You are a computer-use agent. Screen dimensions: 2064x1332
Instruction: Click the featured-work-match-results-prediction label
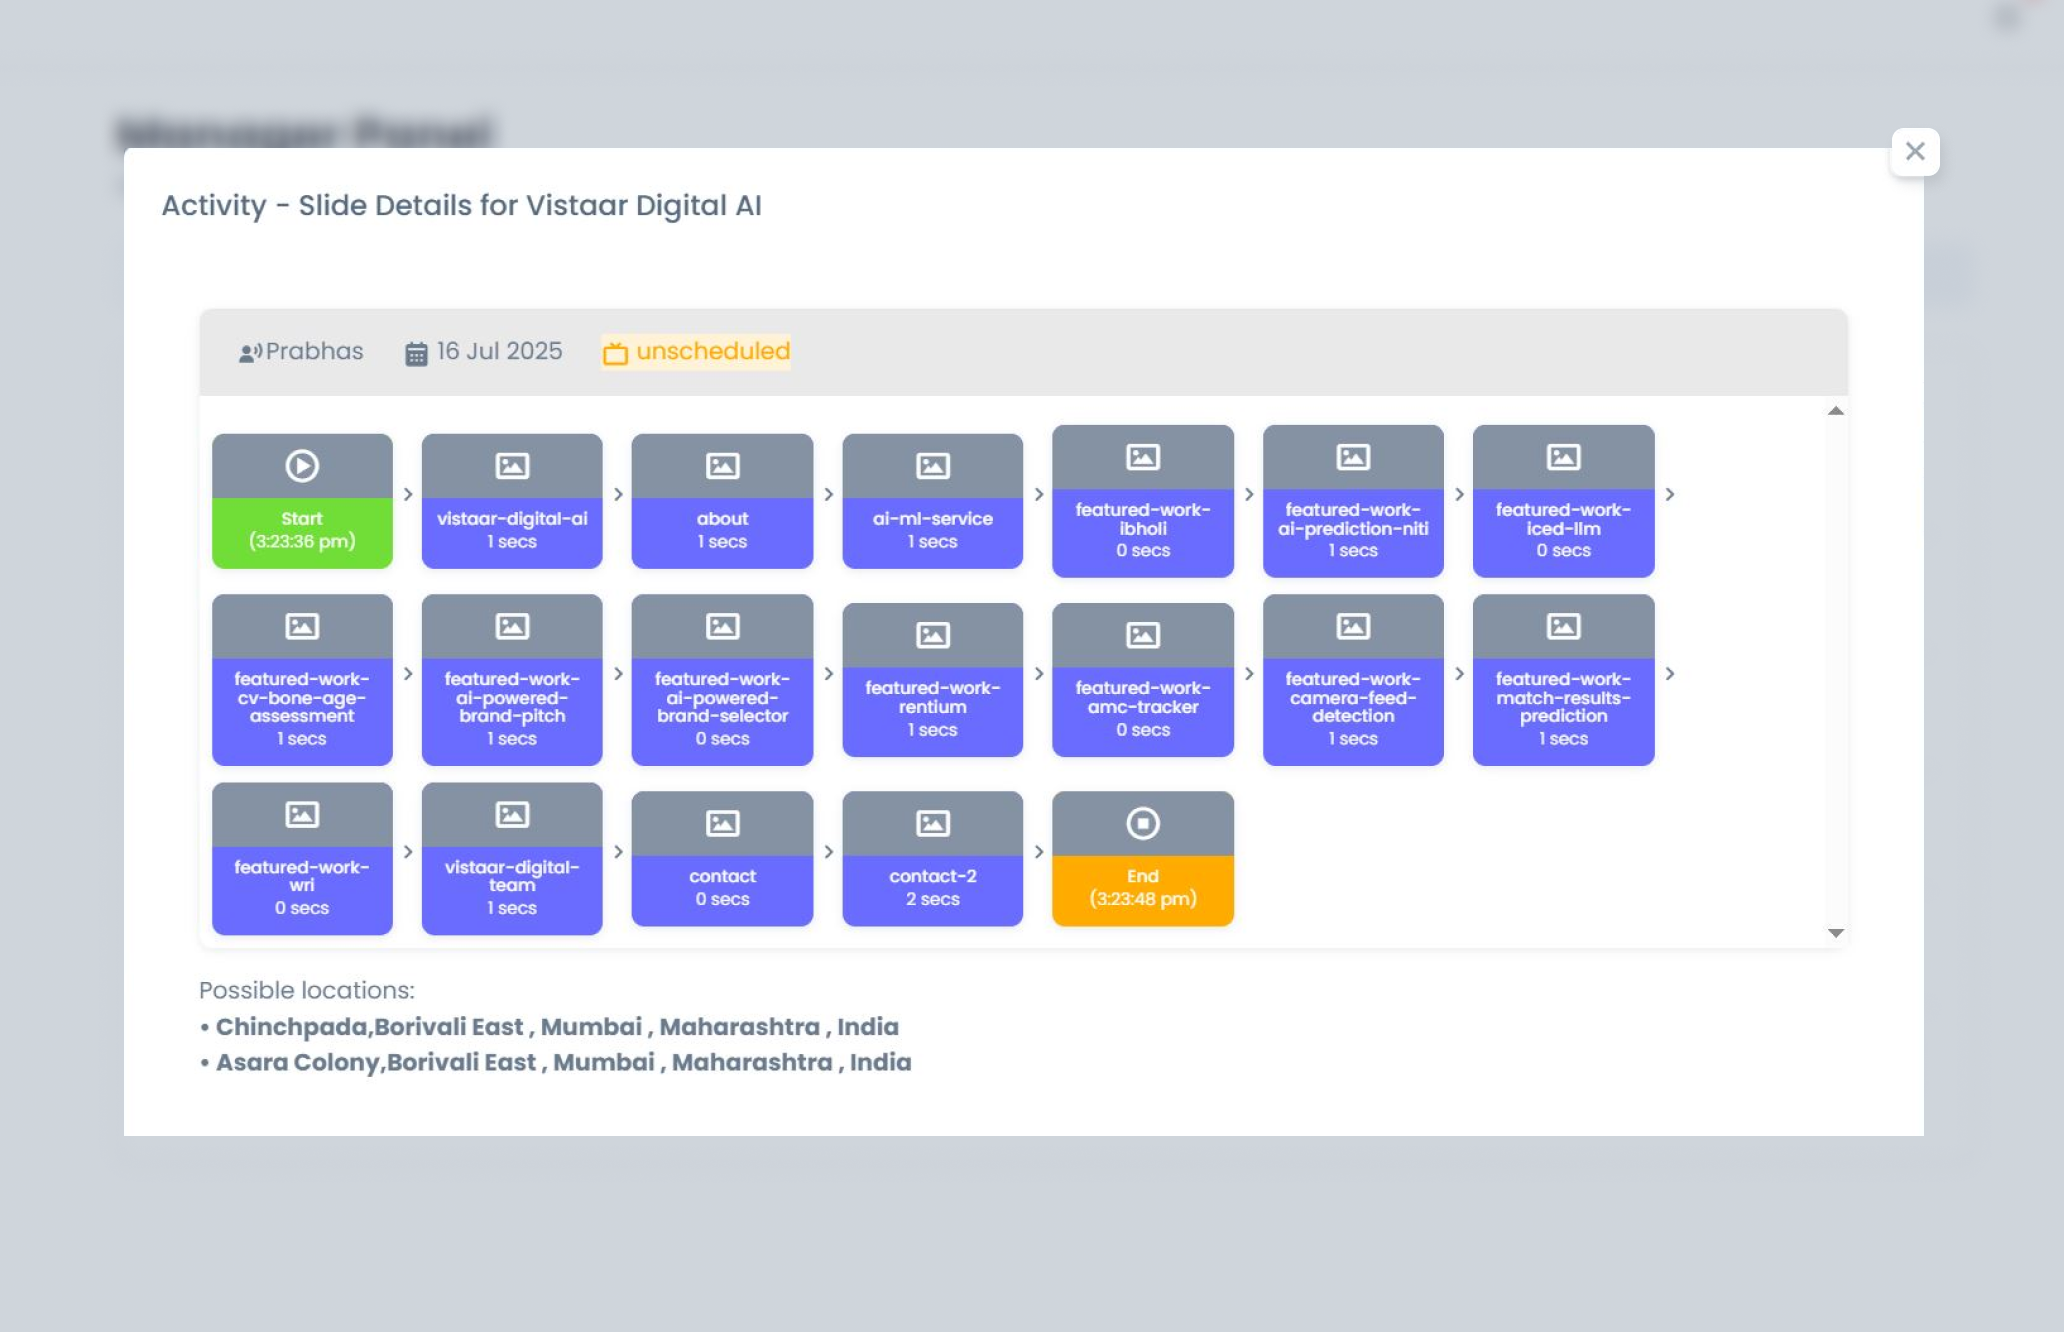[x=1563, y=711]
